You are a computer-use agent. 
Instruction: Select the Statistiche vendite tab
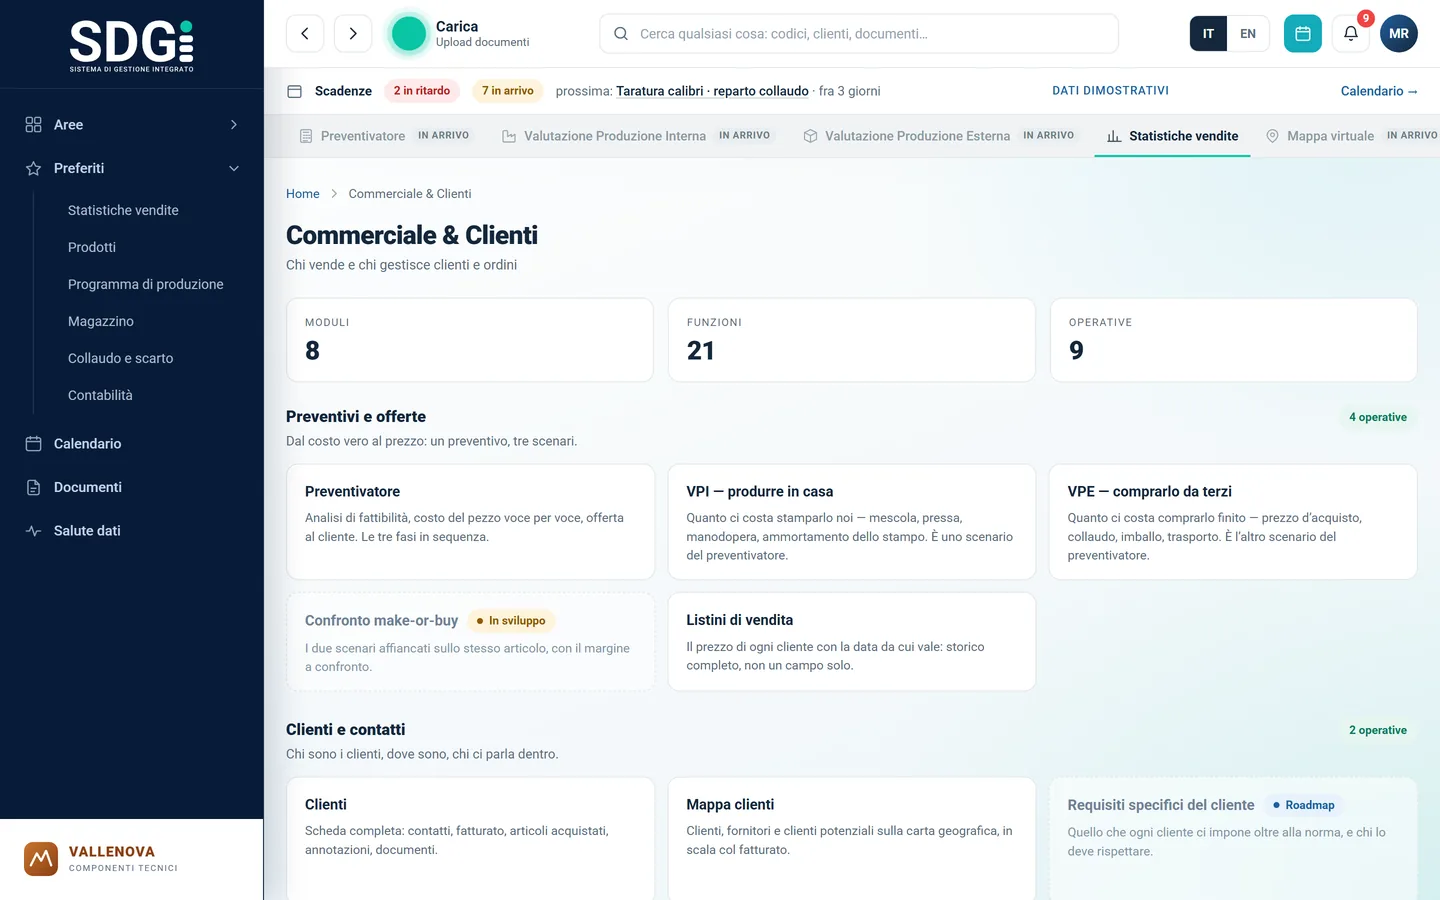pyautogui.click(x=1172, y=136)
